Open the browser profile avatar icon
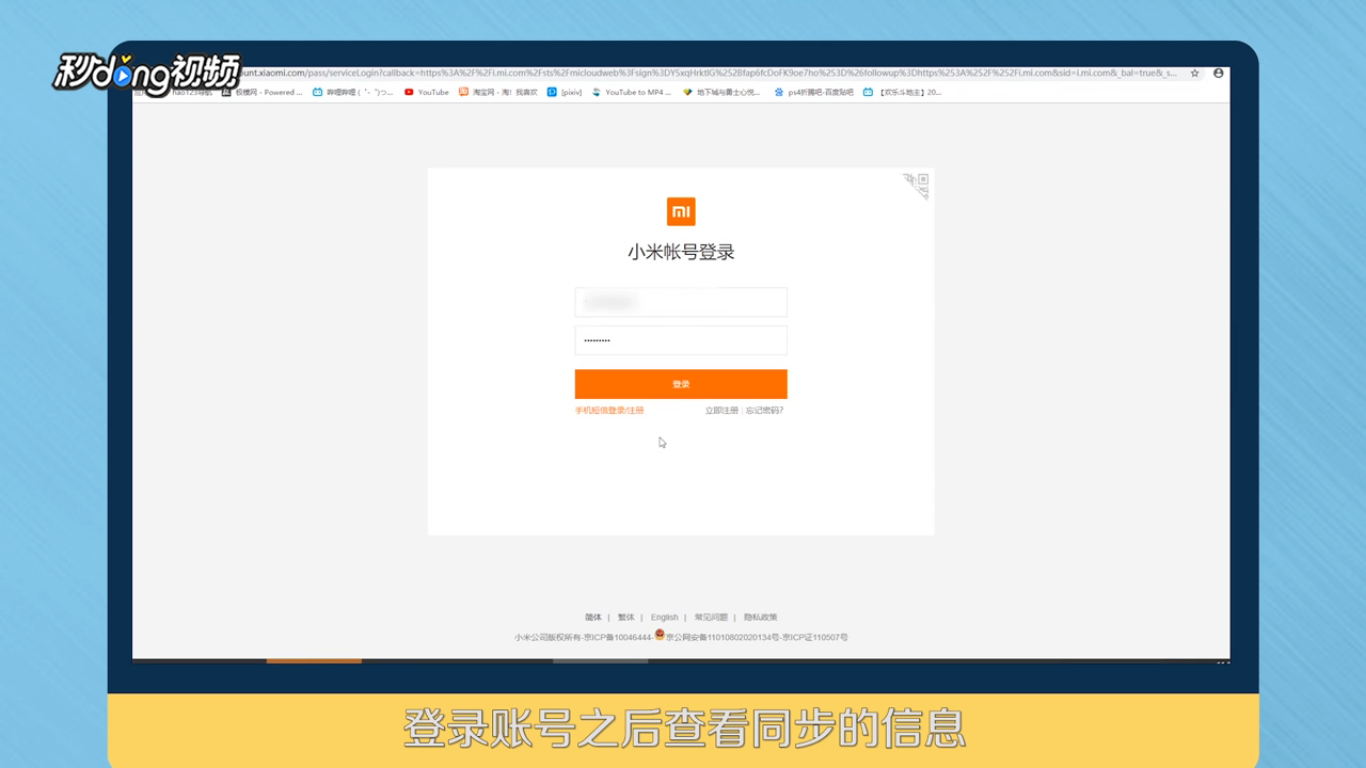1366x768 pixels. click(x=1218, y=73)
